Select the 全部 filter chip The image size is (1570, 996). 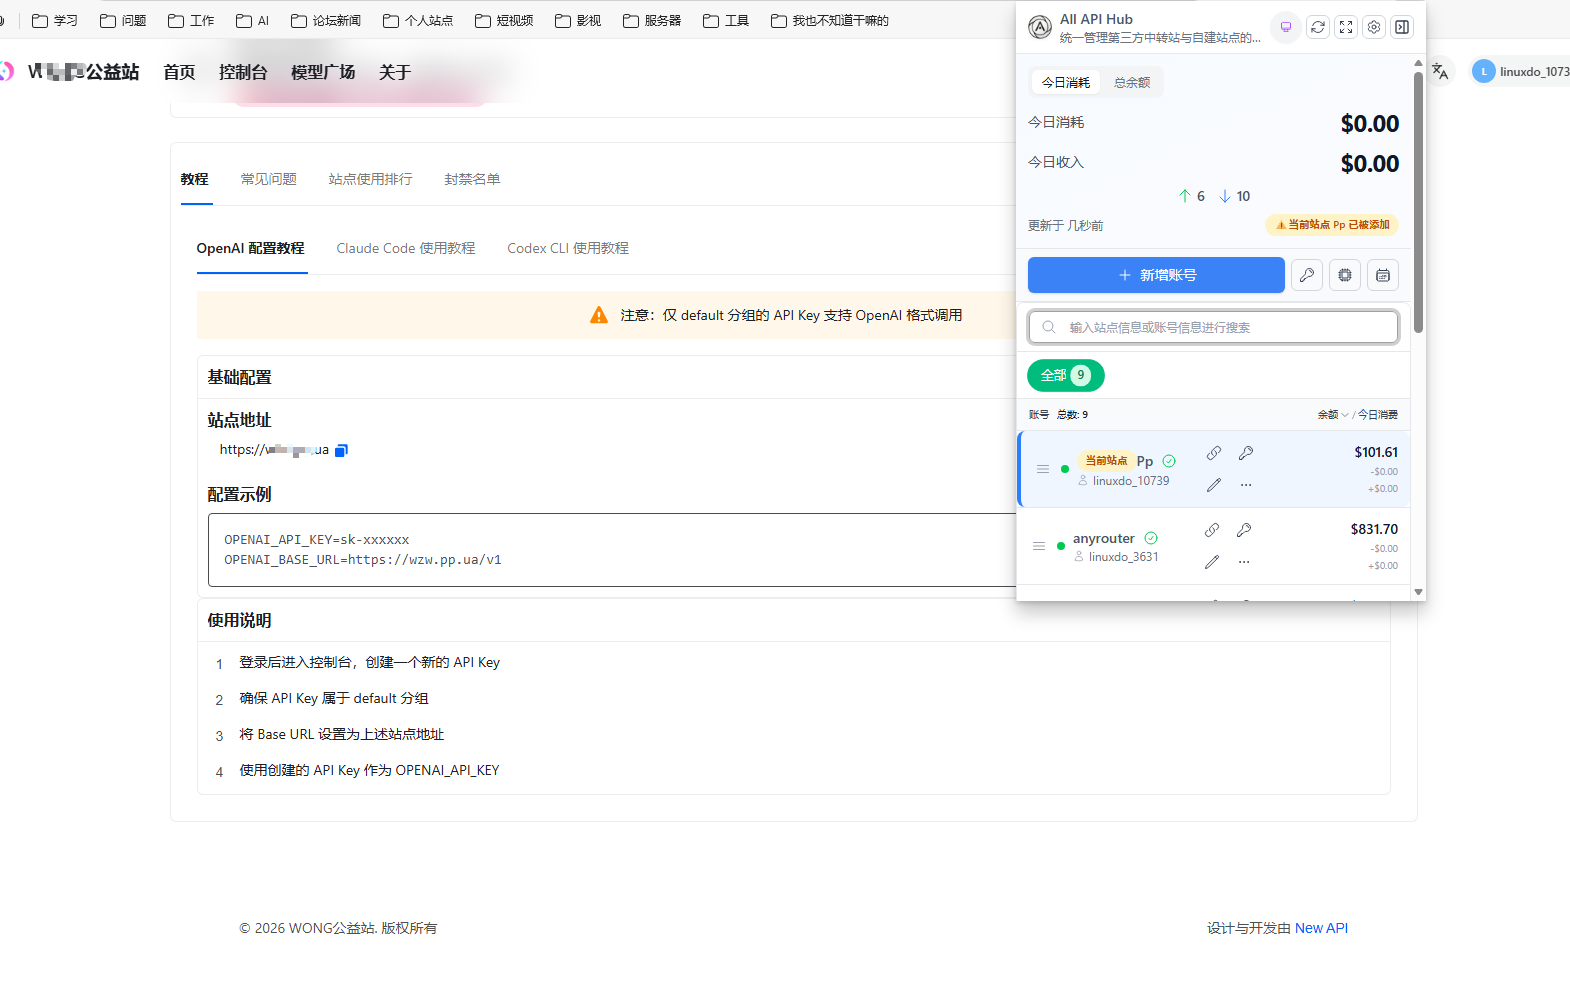pyautogui.click(x=1065, y=376)
